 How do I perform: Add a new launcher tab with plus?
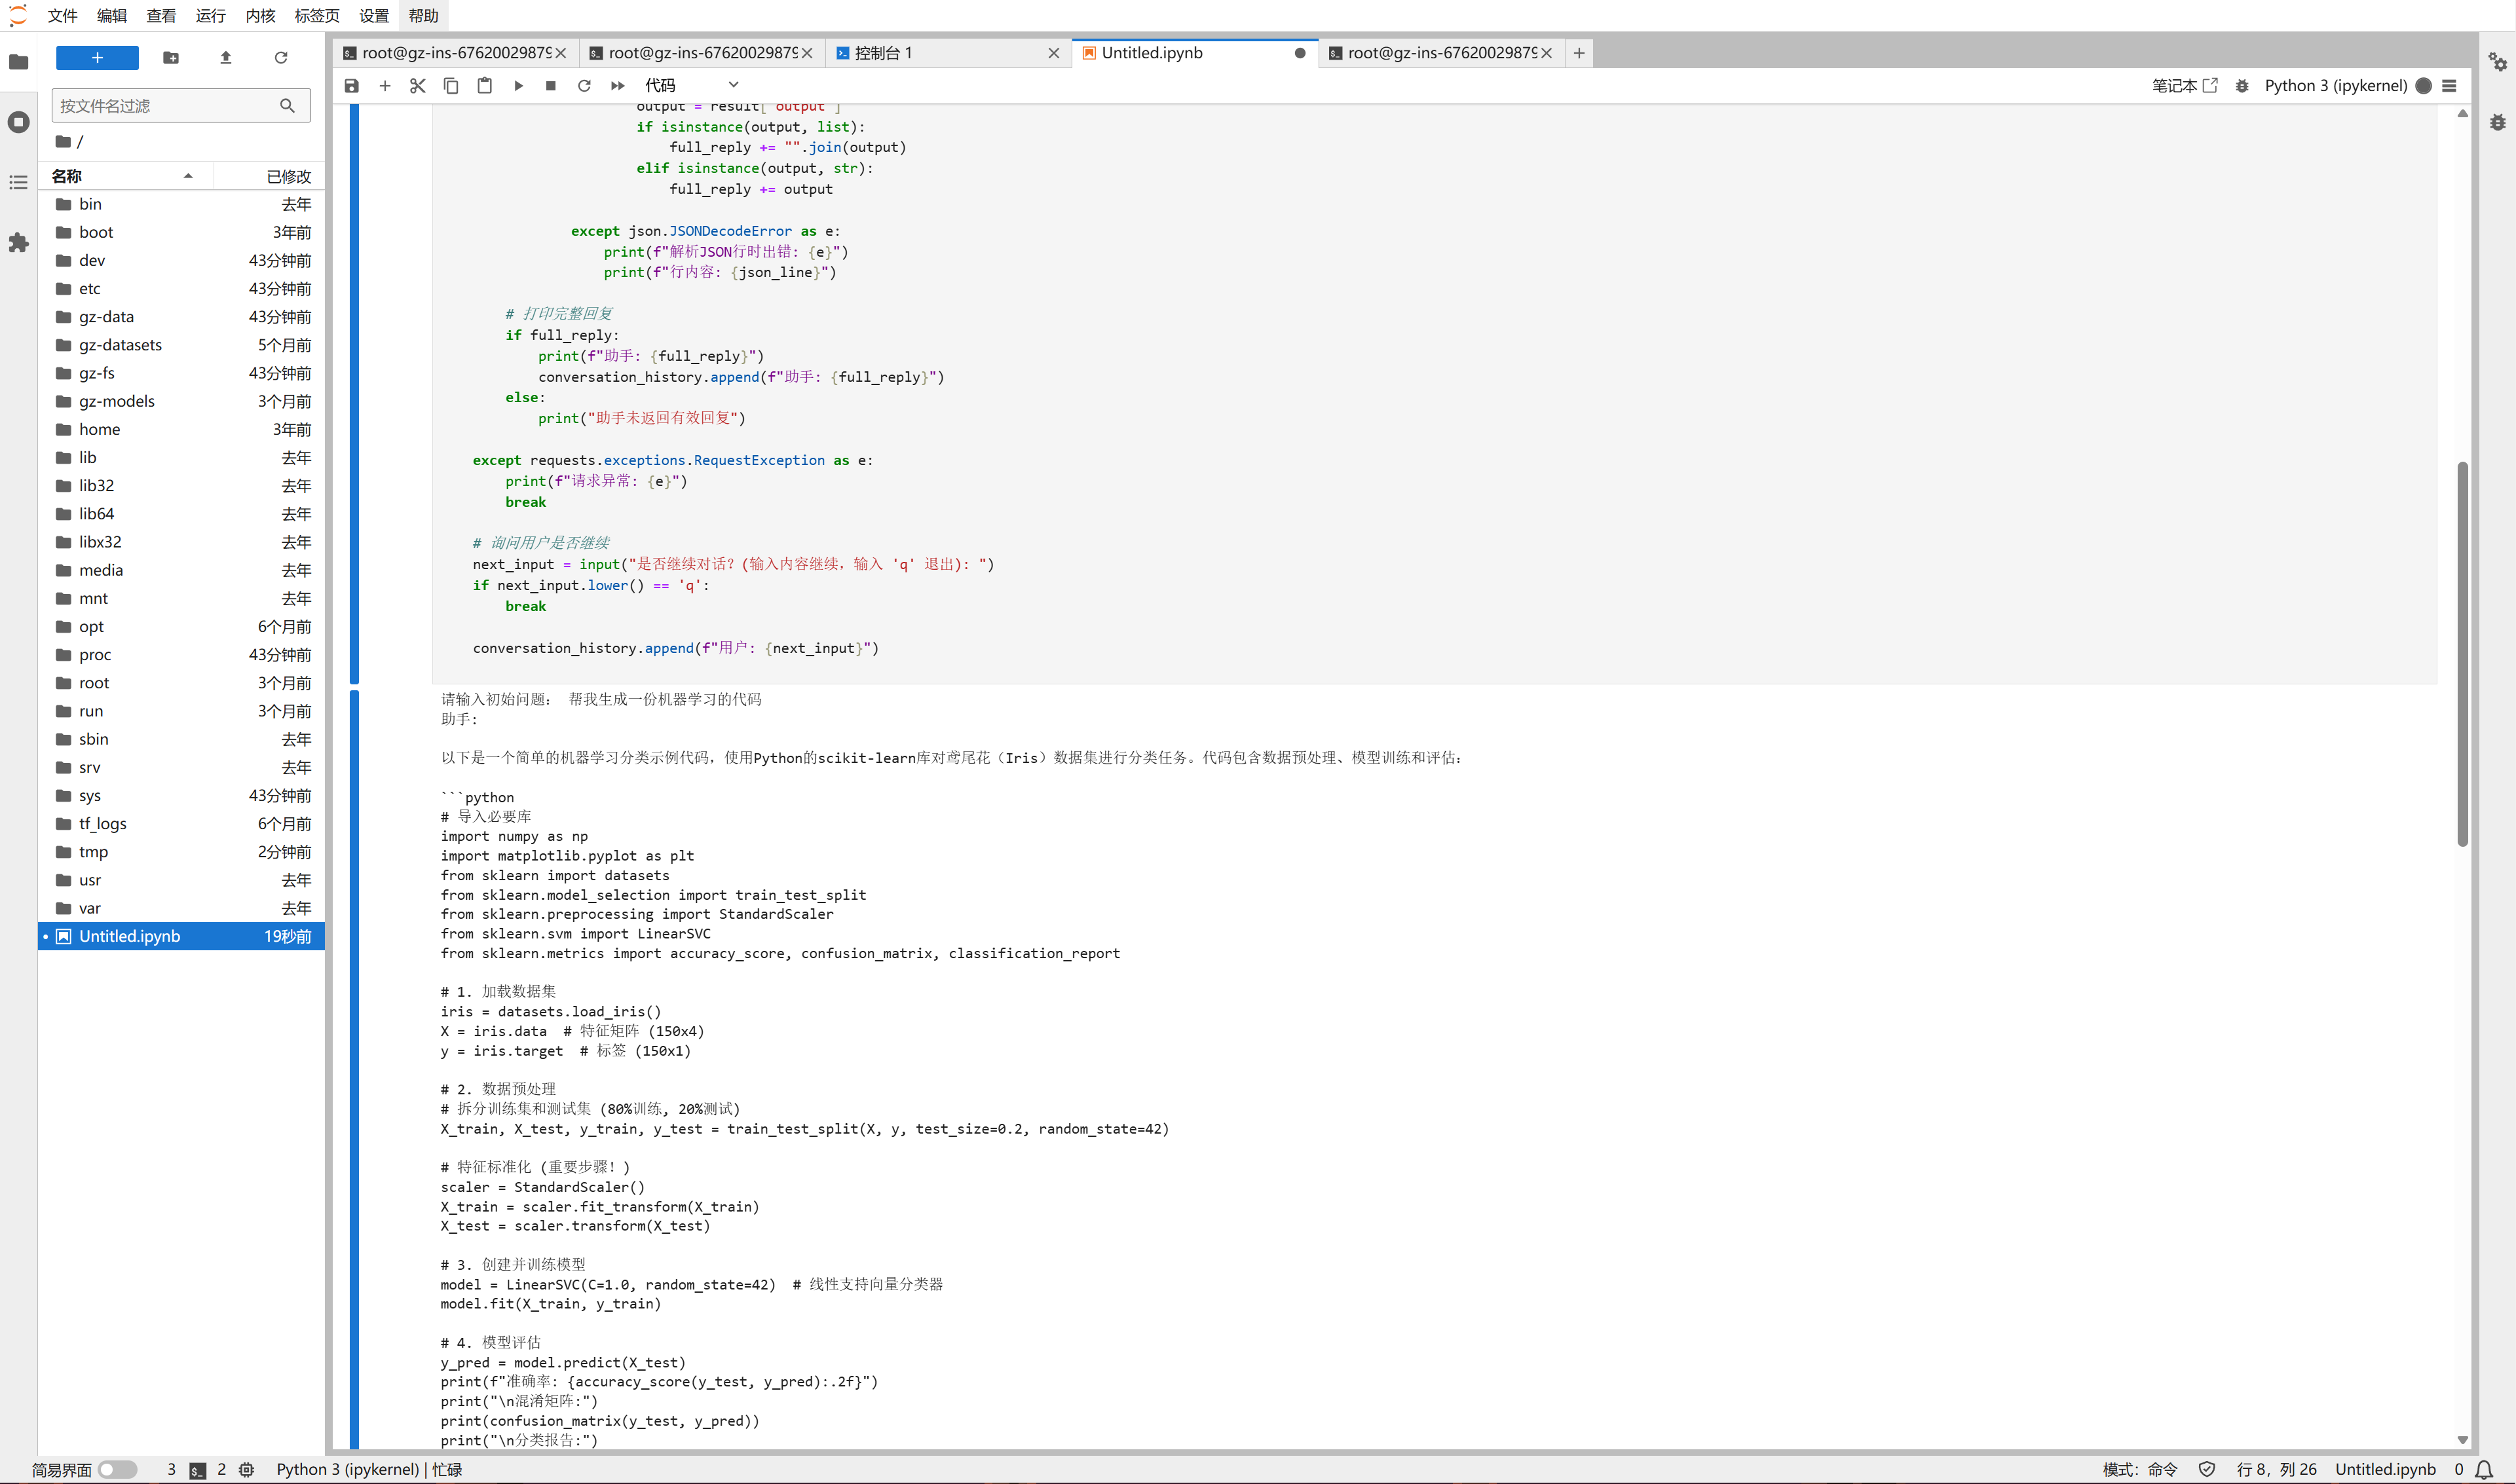point(1579,53)
